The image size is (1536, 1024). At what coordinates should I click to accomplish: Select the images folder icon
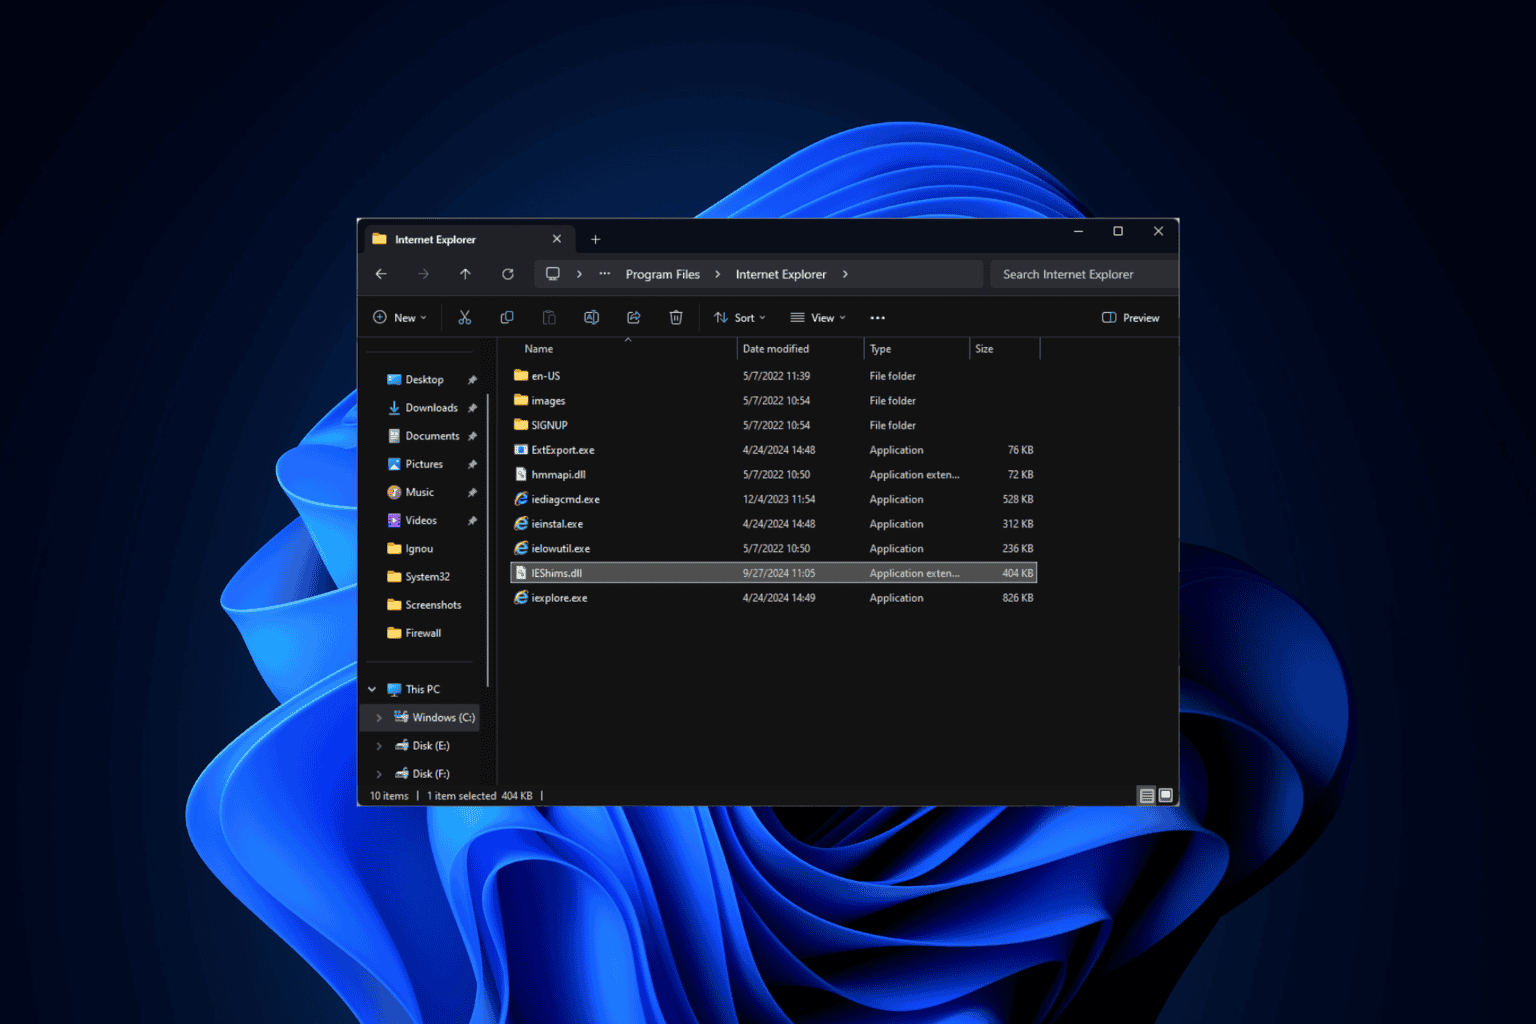[x=521, y=400]
